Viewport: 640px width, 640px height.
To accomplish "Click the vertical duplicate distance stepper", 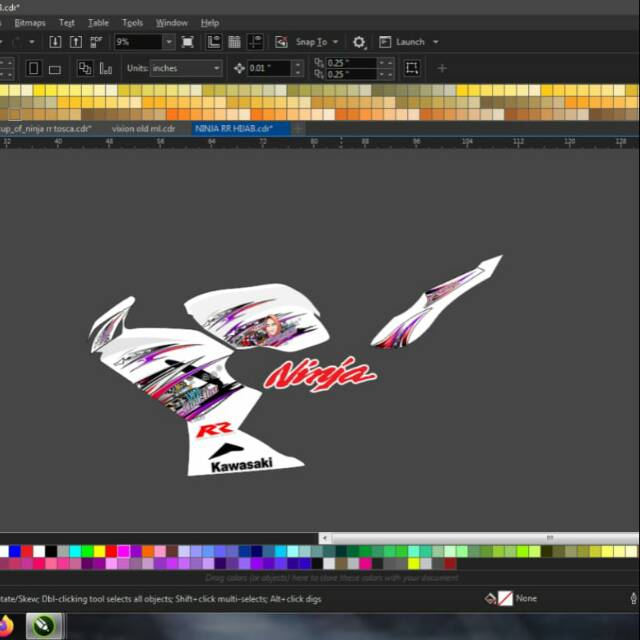I will tap(386, 74).
